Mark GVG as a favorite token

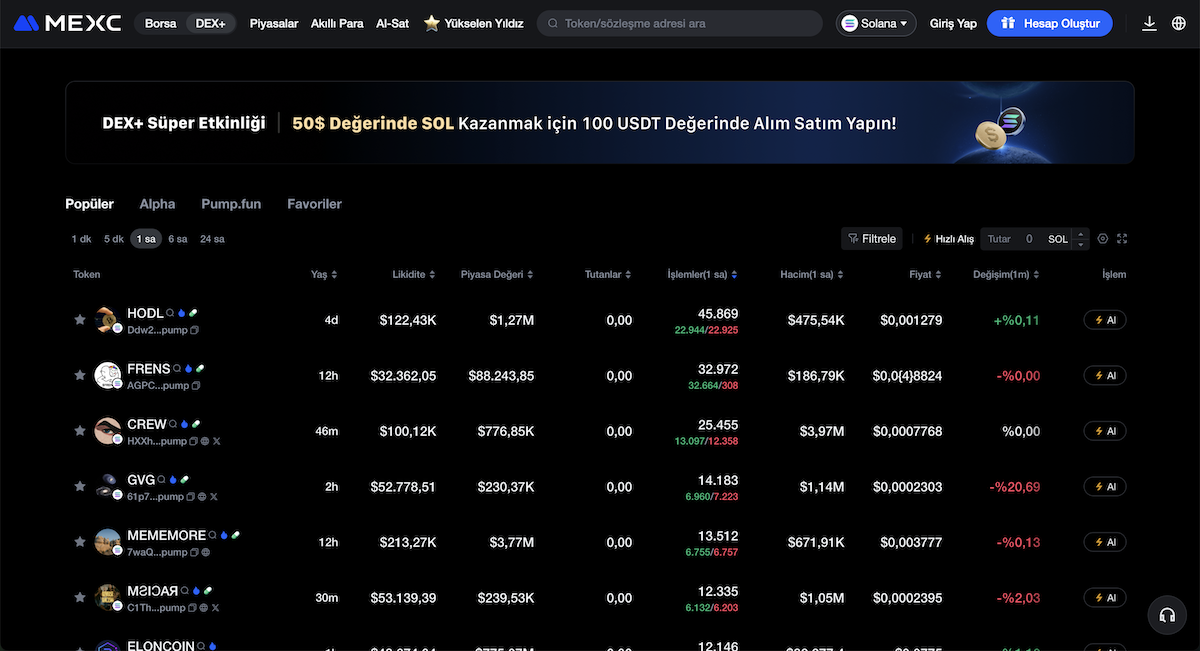tap(80, 486)
